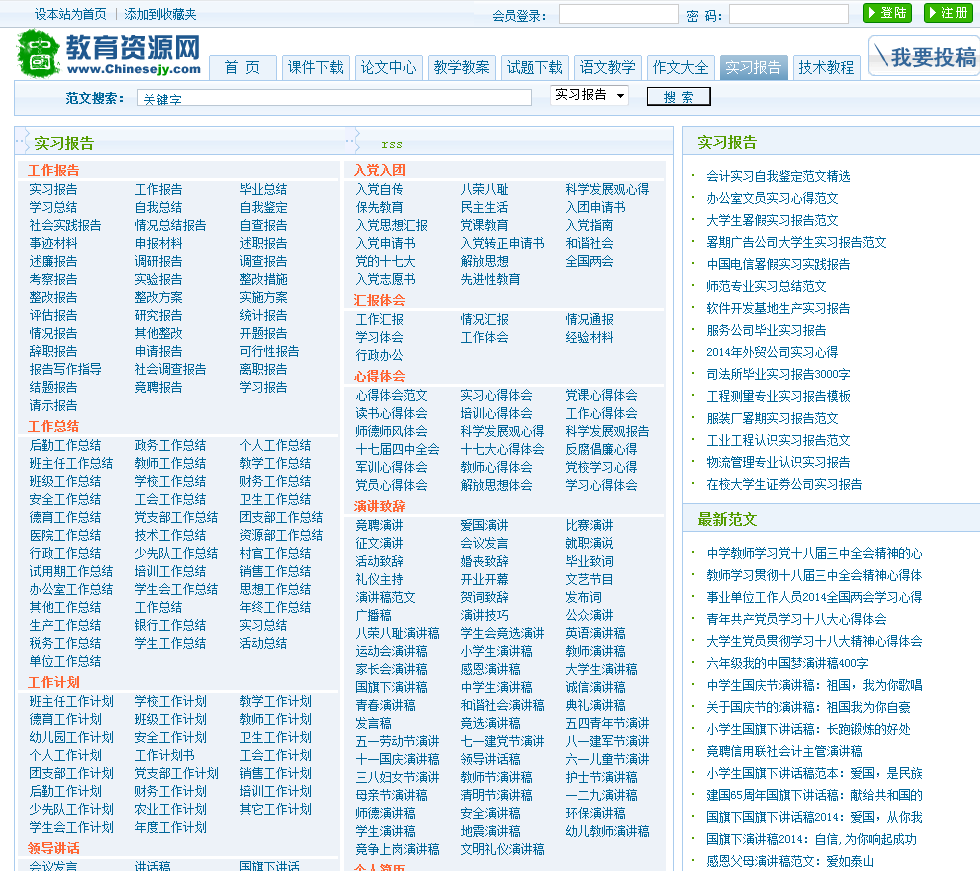
Task: Click the green 注册 register button
Action: (948, 13)
